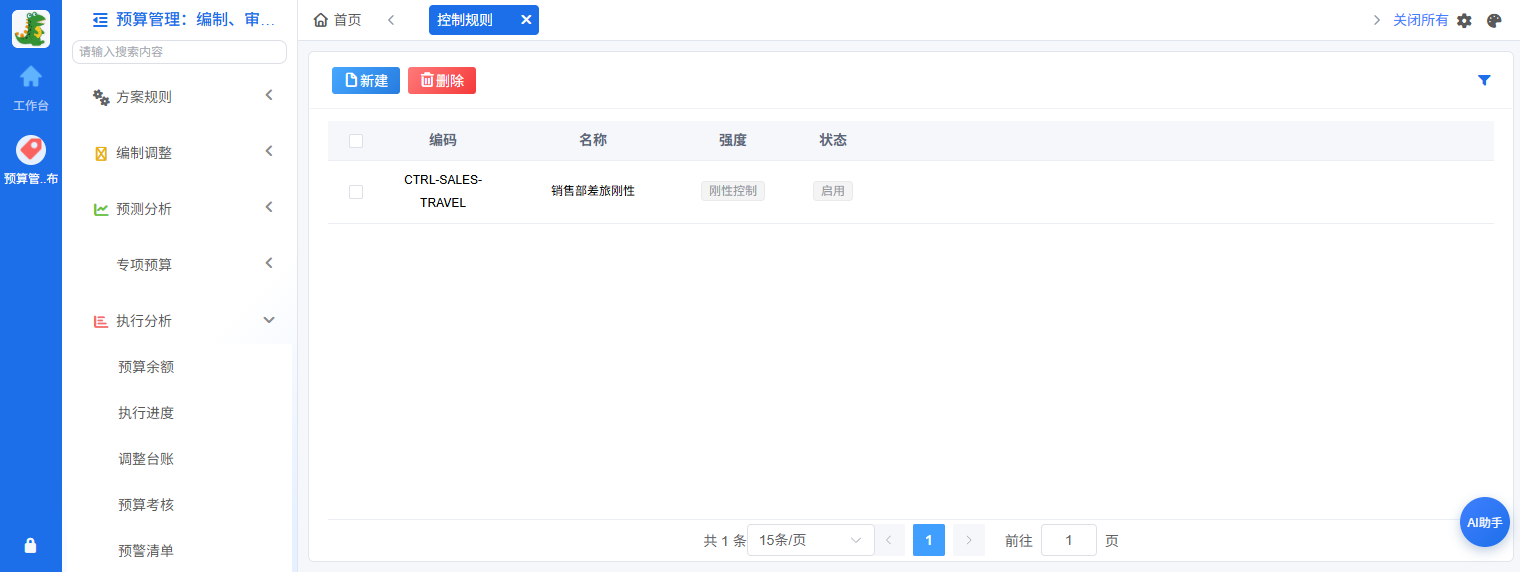
Task: Open settings with the gear icon
Action: click(x=1464, y=20)
